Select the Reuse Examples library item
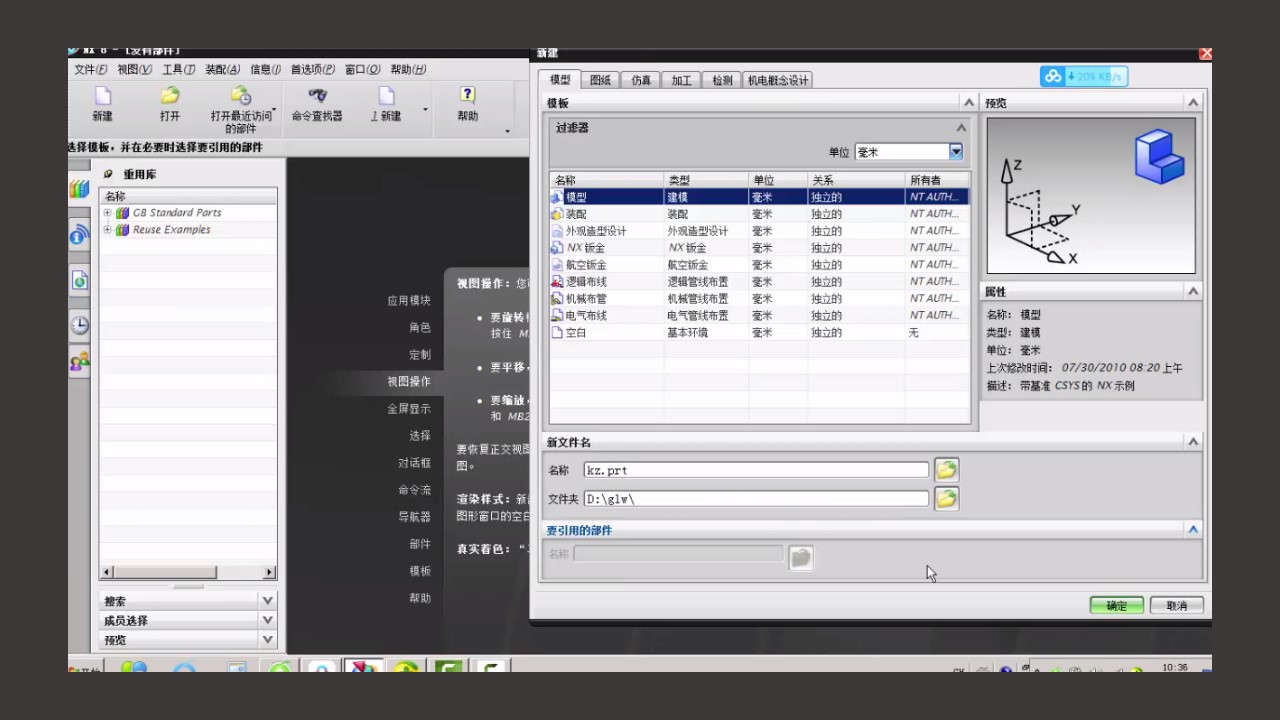1280x720 pixels. point(171,230)
